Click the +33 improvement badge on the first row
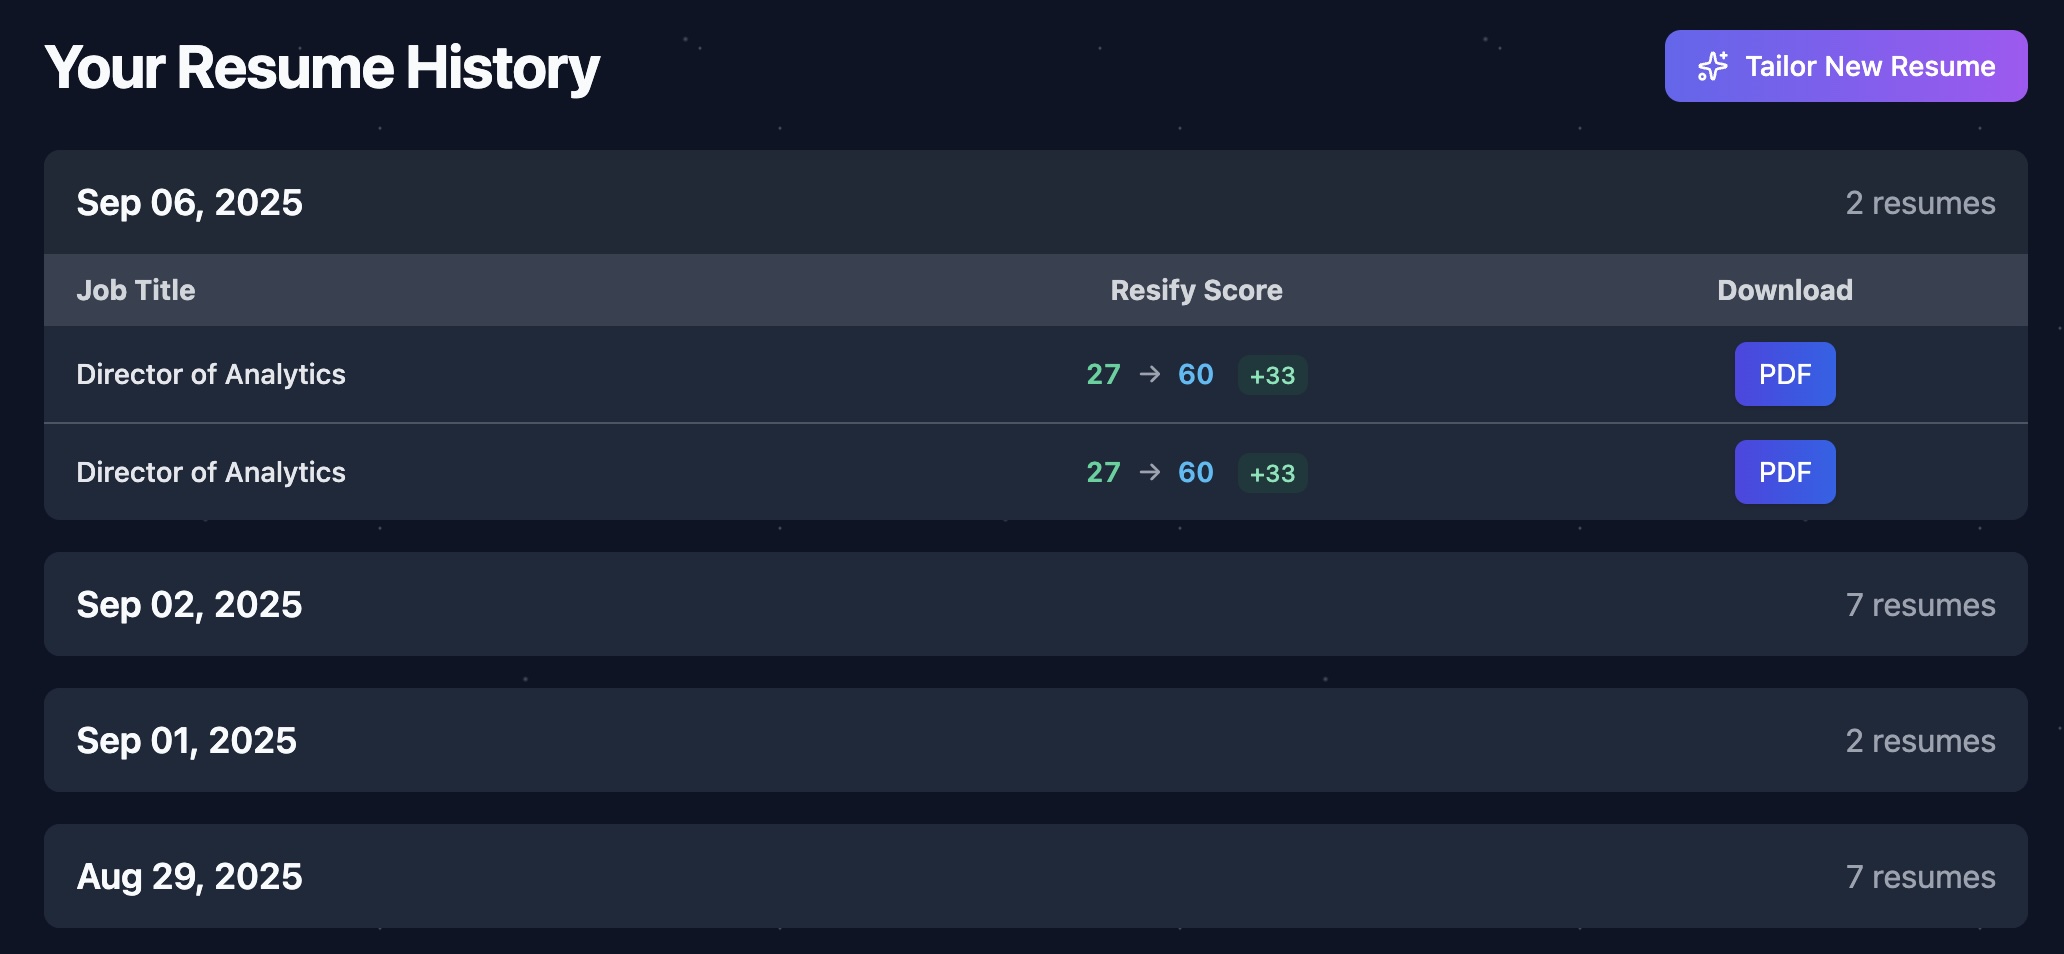2064x954 pixels. point(1272,374)
